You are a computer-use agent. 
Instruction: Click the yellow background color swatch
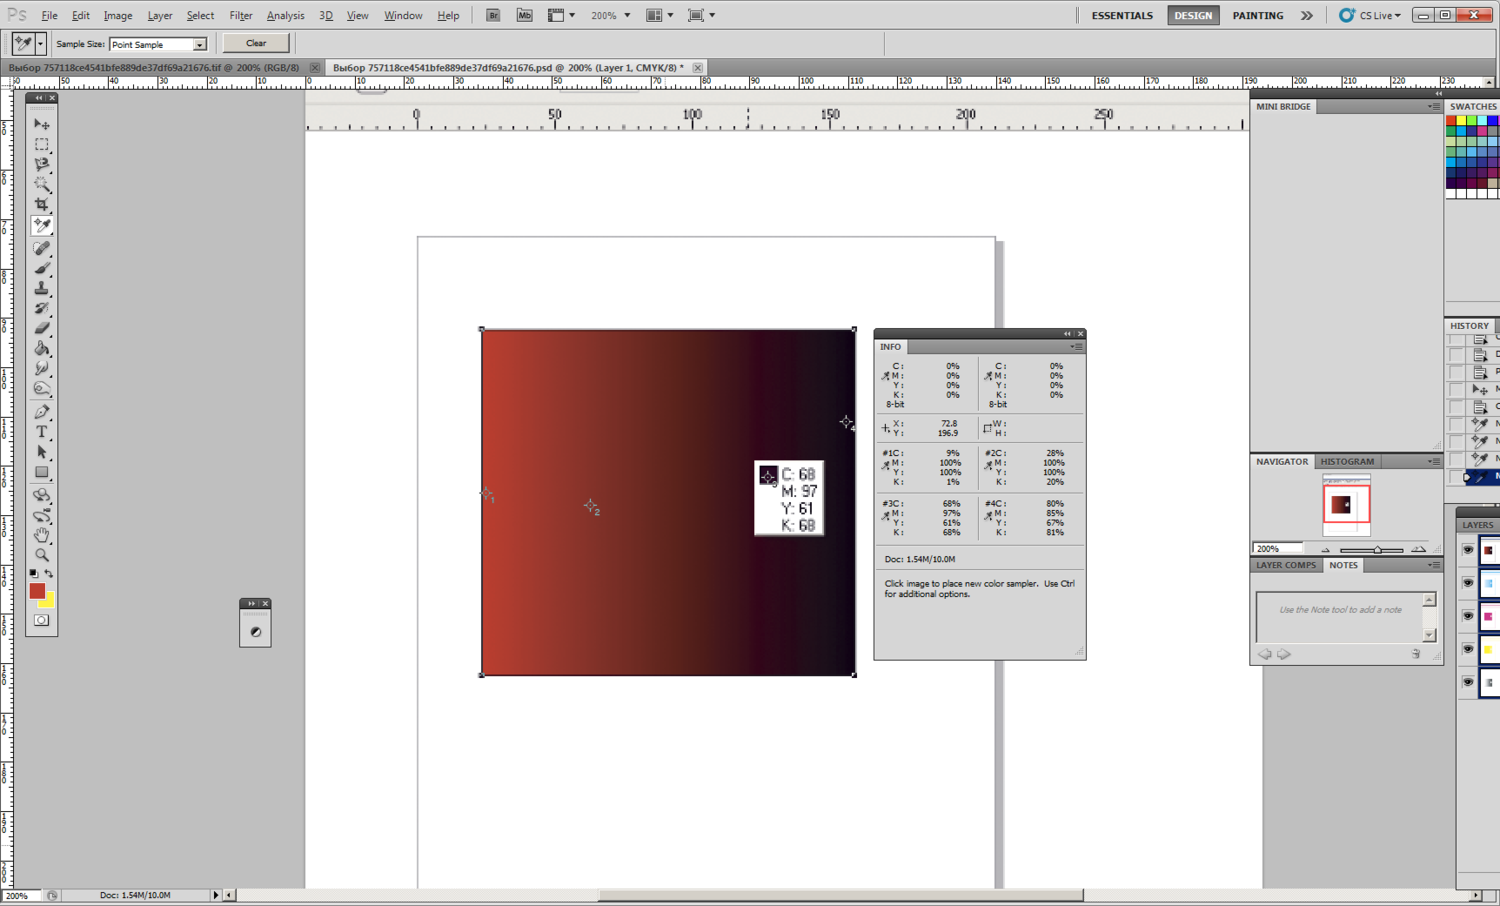(49, 602)
